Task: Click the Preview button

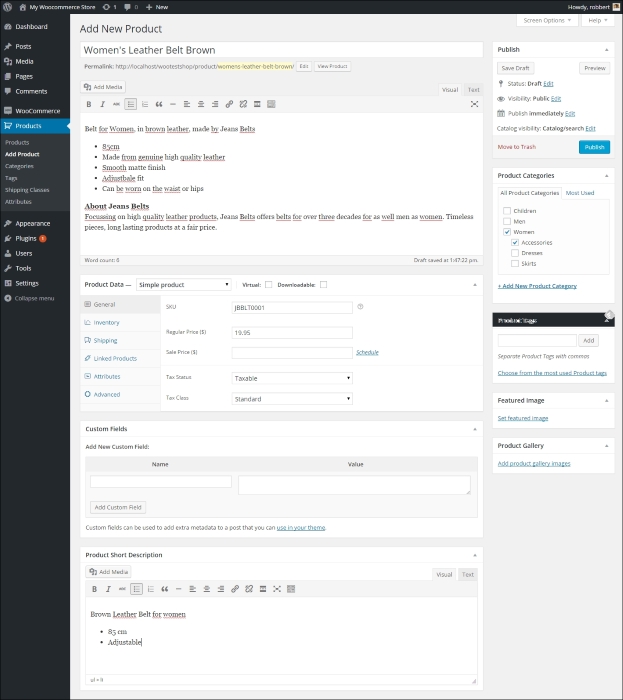Action: 594,68
